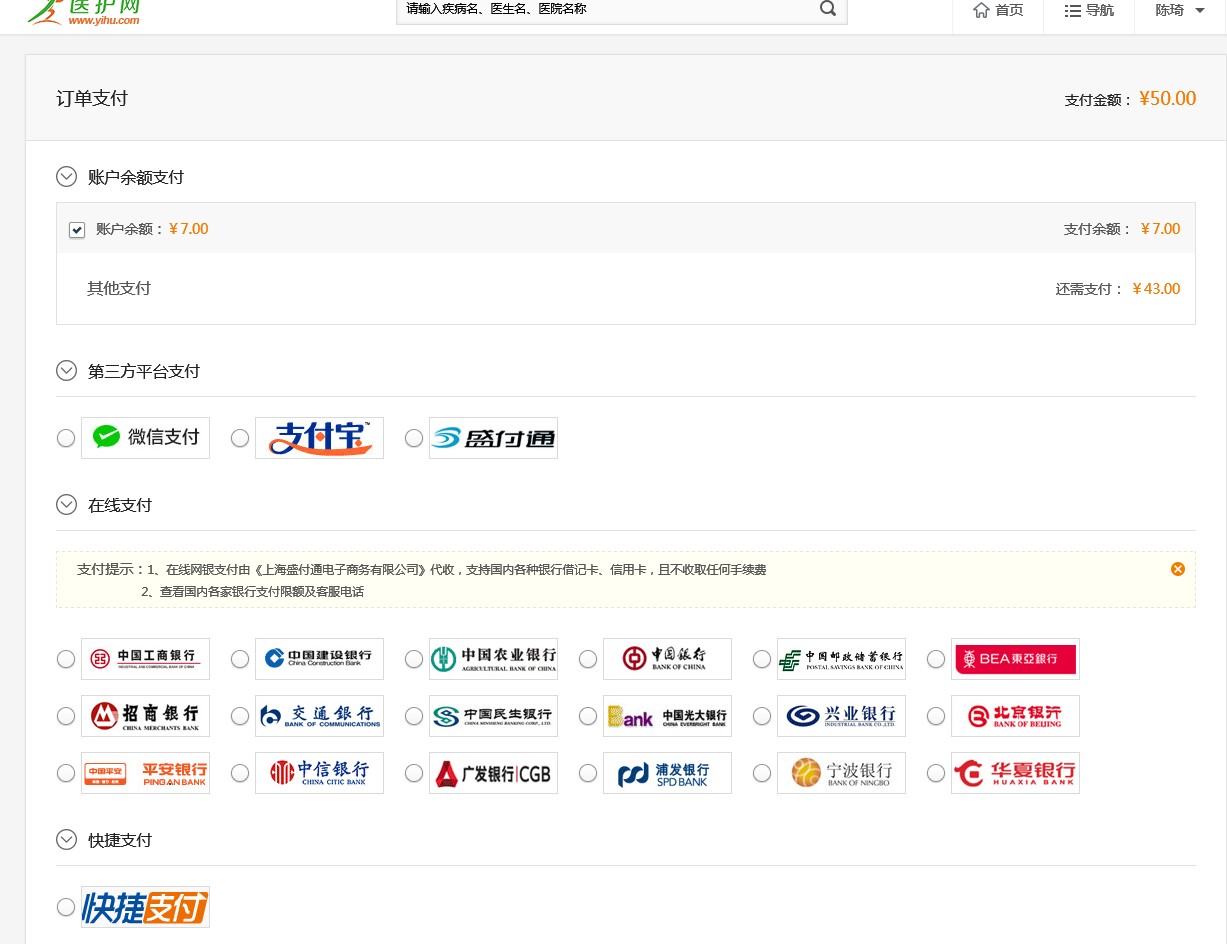The height and width of the screenshot is (944, 1227).
Task: Select the 兴业银行 radio button
Action: 762,716
